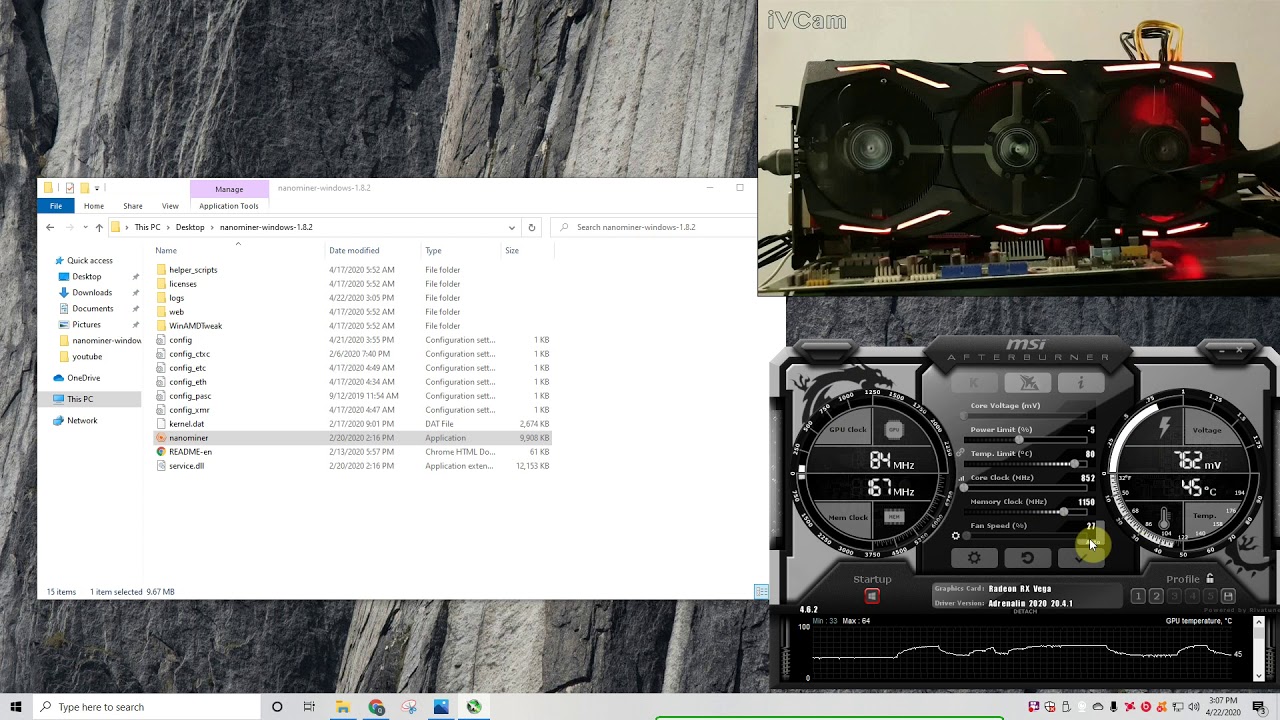Switch to details view icon in status bar
Image resolution: width=1280 pixels, height=720 pixels.
point(761,592)
